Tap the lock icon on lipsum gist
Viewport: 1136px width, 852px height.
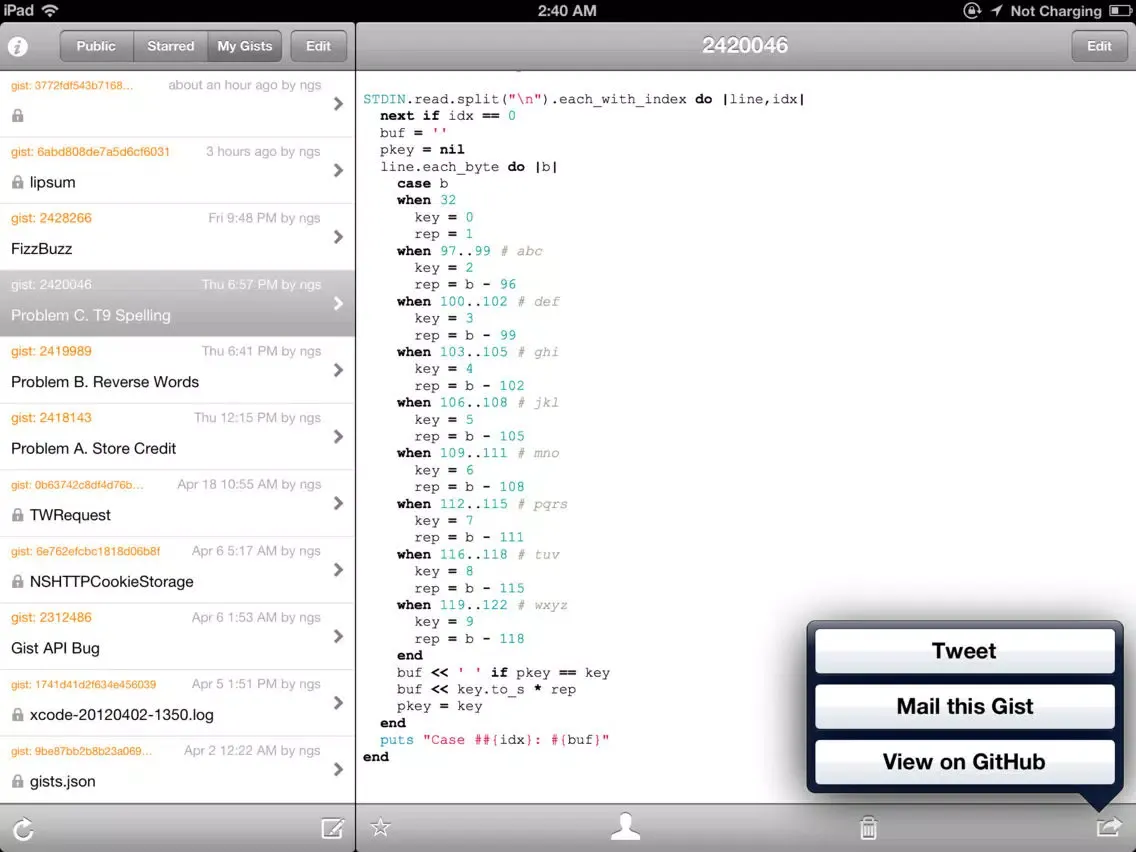click(x=17, y=183)
